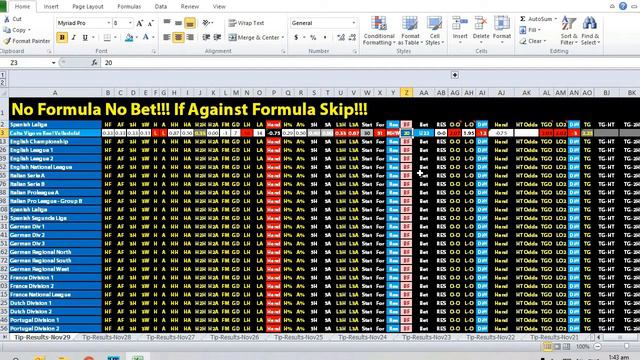
Task: Click the comma style button
Action: [325, 38]
